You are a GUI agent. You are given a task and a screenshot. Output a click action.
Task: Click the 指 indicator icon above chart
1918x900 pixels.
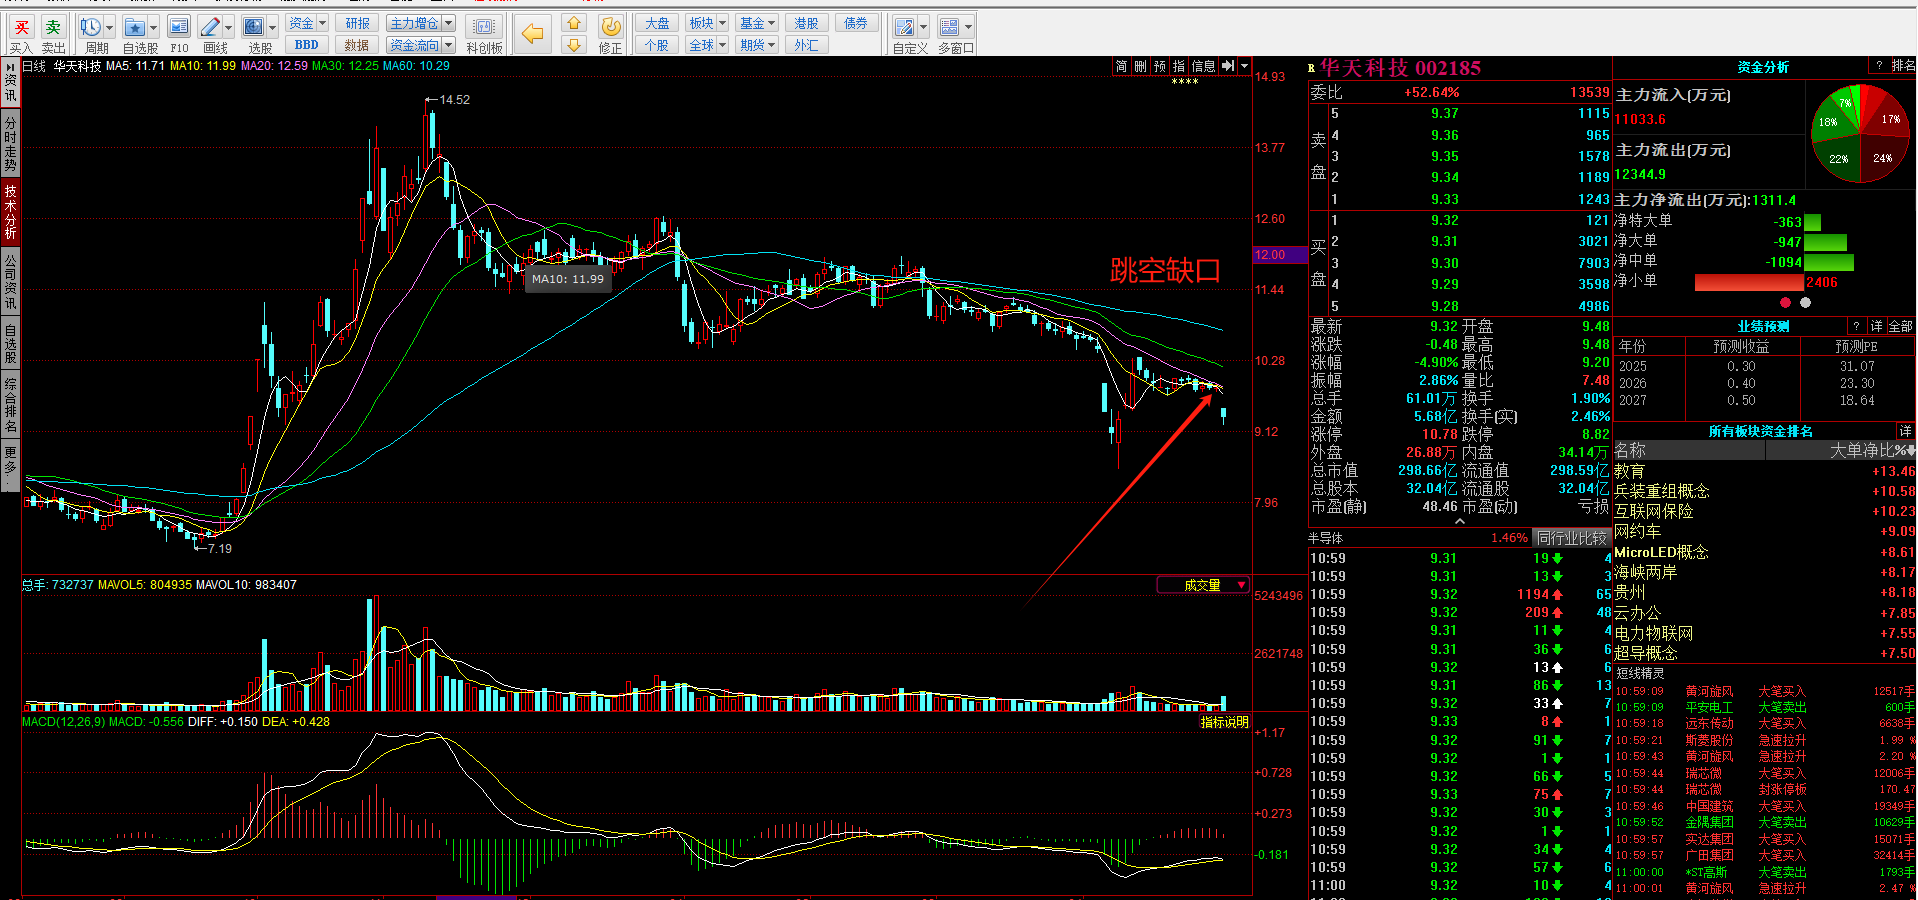(1179, 66)
